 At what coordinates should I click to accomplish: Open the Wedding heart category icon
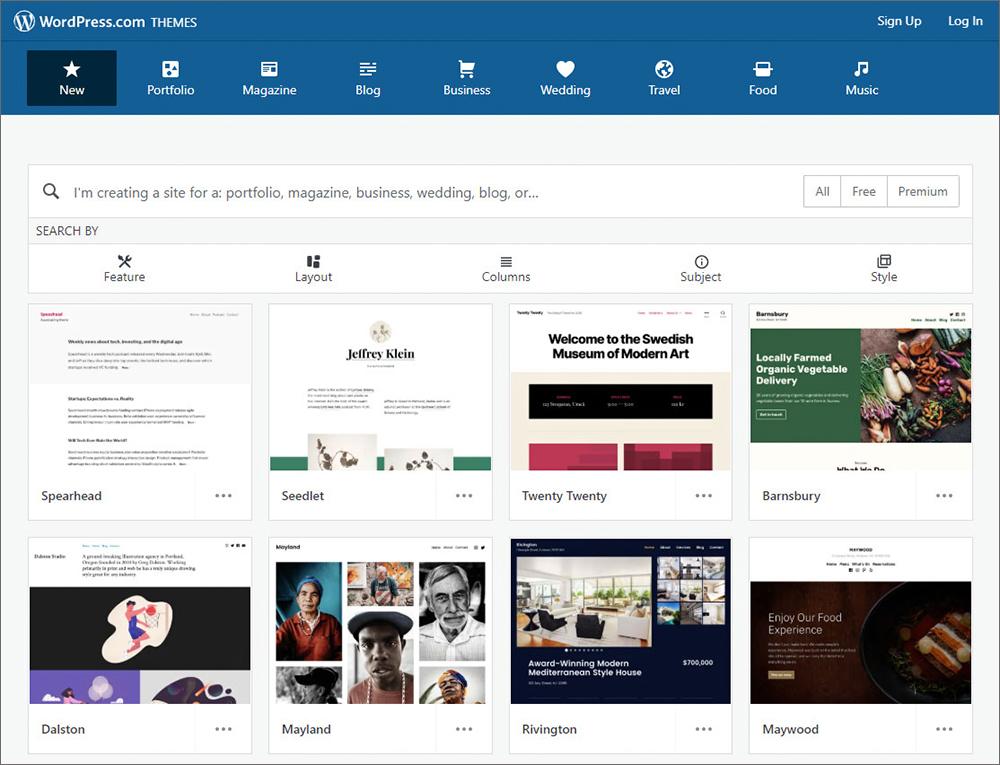coord(565,69)
